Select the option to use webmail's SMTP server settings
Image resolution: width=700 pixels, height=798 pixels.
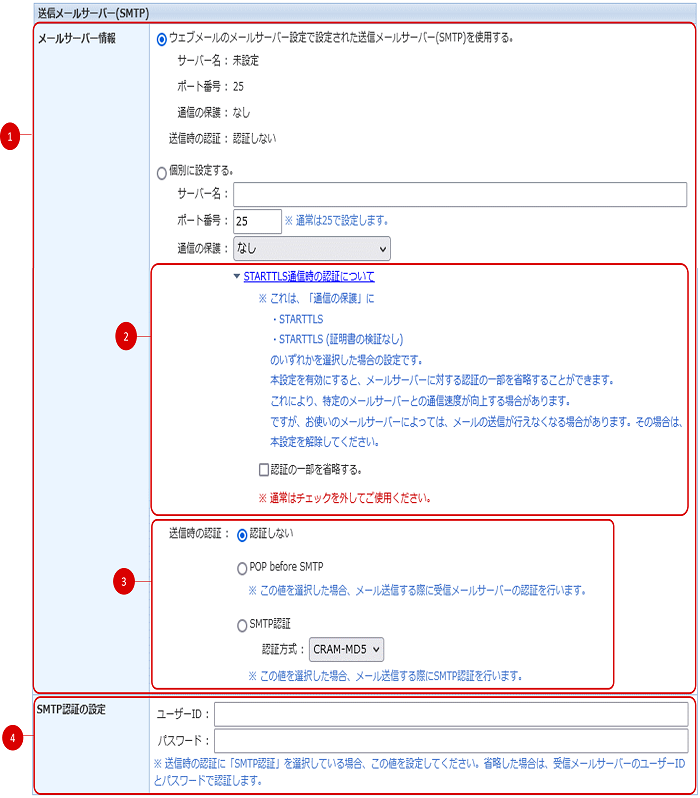click(x=161, y=39)
